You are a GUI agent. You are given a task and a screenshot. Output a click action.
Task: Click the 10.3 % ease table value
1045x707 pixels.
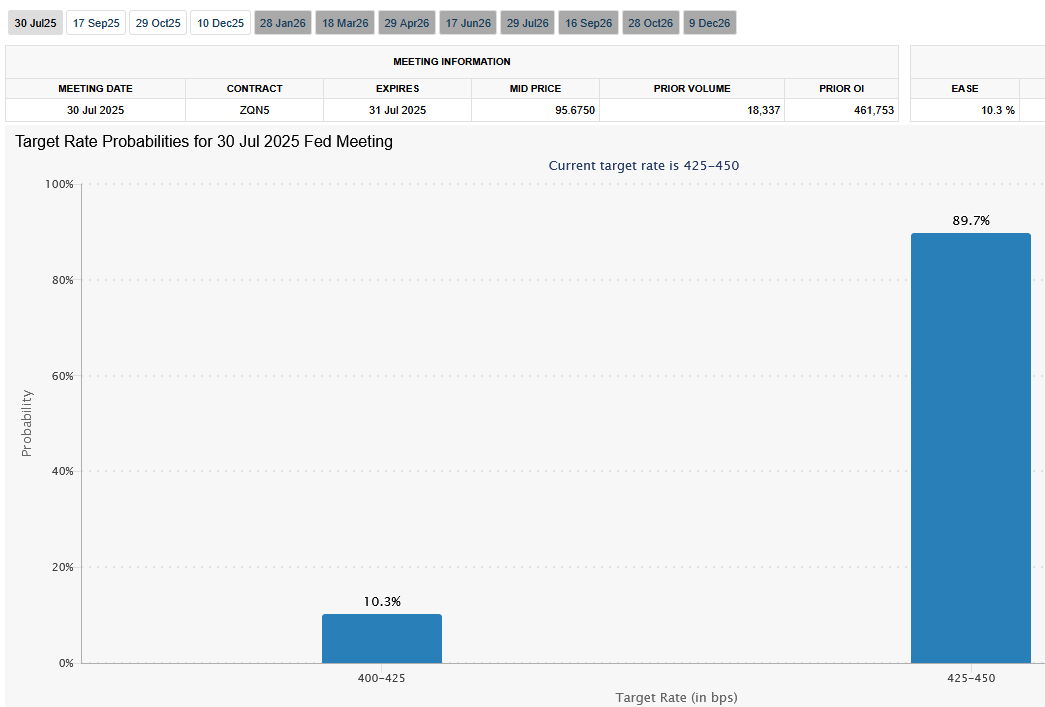998,110
